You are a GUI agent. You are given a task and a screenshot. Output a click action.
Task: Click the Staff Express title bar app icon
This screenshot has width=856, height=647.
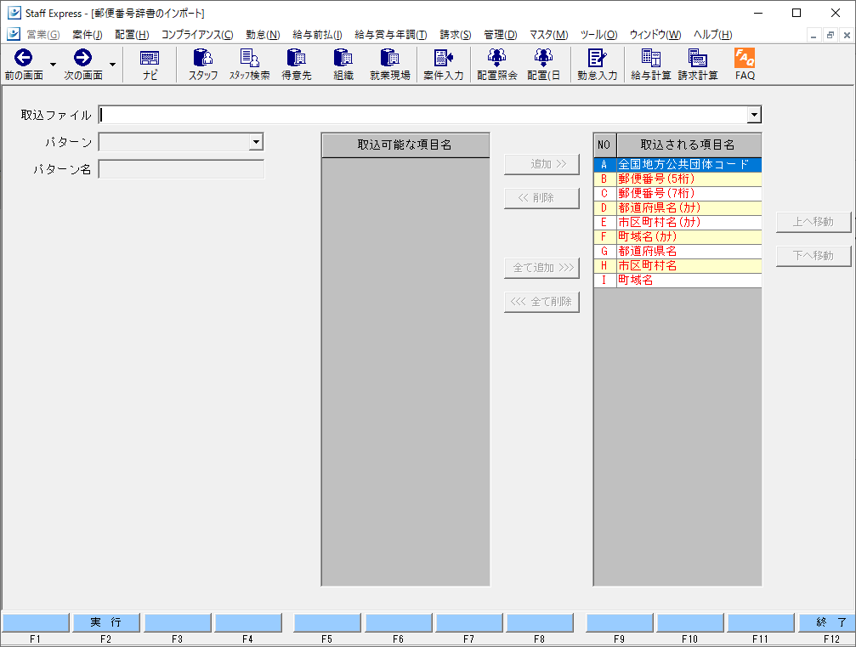pos(14,13)
